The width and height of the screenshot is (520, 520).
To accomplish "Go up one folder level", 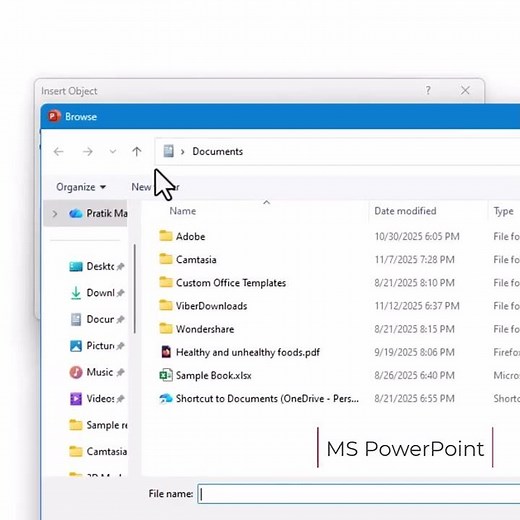I will pos(137,152).
